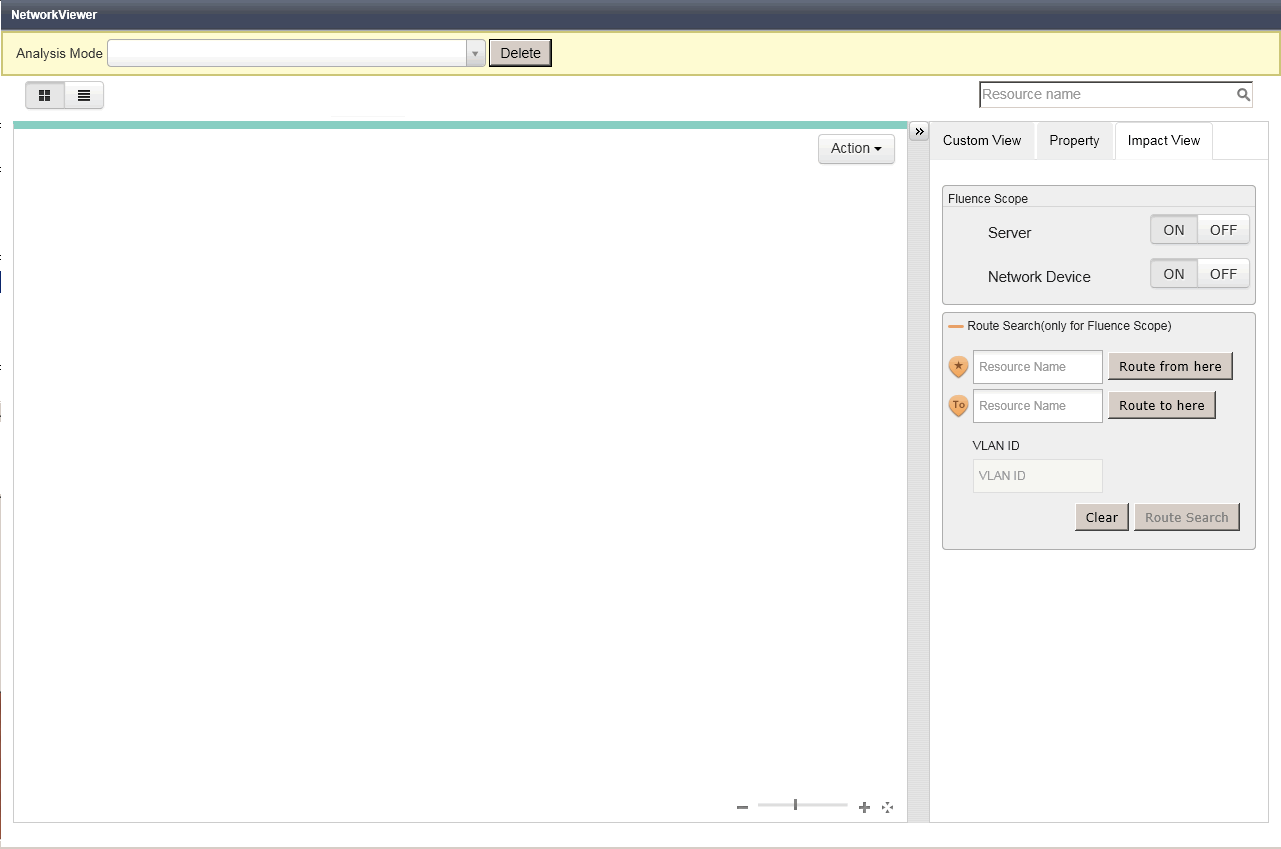Viewport: 1281px width, 849px height.
Task: Click the zoom in plus icon
Action: pos(864,807)
